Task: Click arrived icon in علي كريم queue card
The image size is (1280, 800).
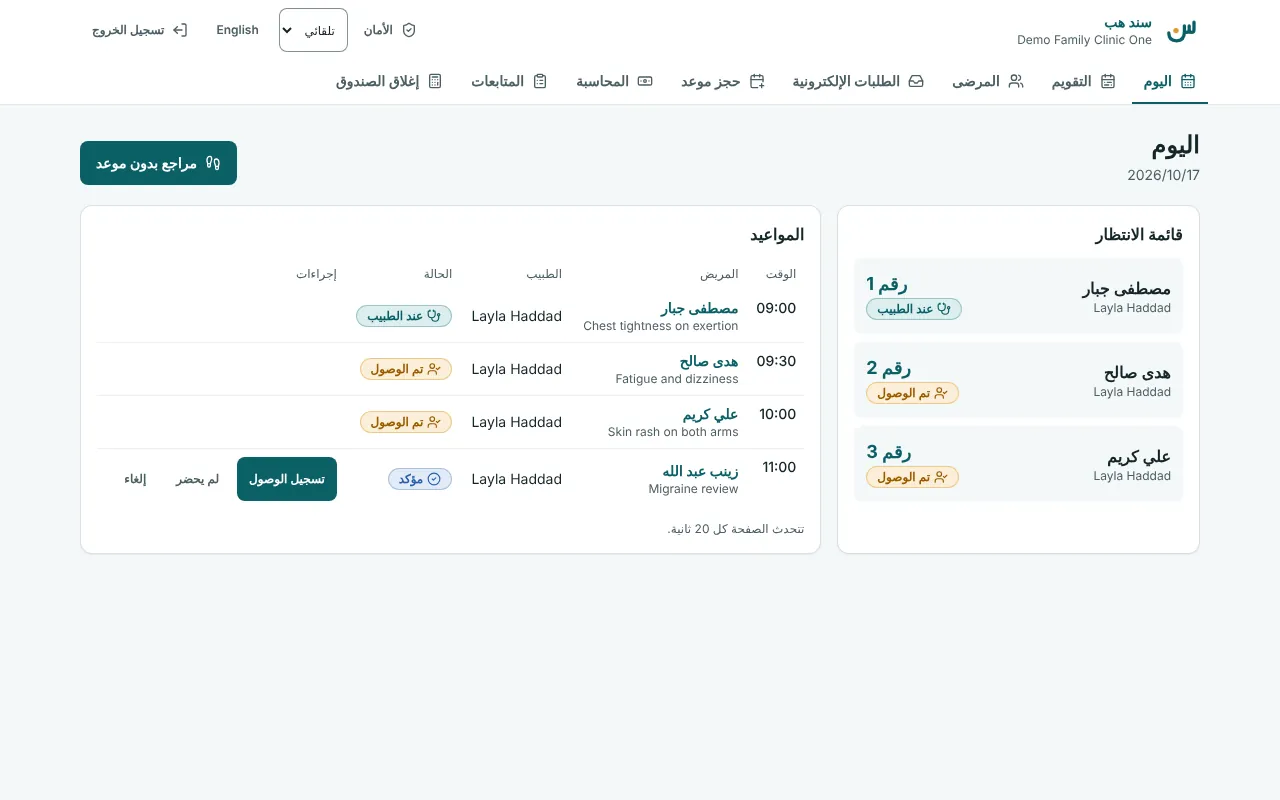Action: (941, 477)
